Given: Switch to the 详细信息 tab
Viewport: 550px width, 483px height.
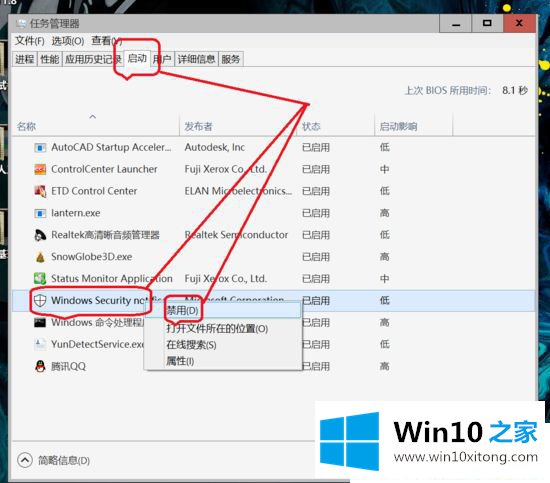Looking at the screenshot, I should point(196,59).
